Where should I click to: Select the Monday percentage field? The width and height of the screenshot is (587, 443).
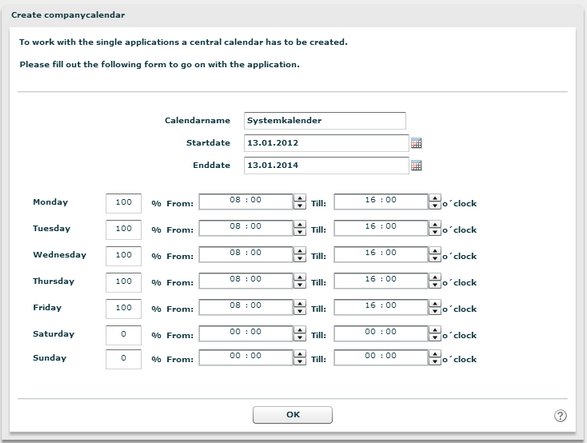coord(124,203)
